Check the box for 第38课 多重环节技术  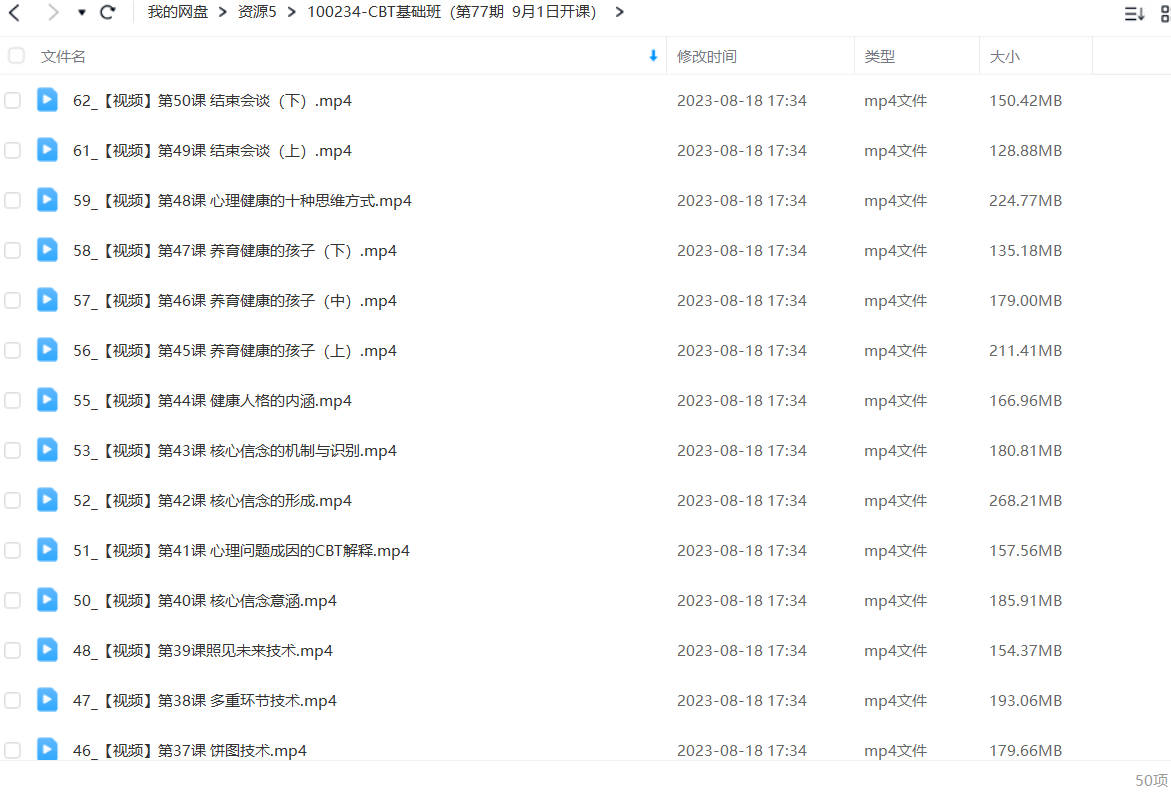[13, 700]
